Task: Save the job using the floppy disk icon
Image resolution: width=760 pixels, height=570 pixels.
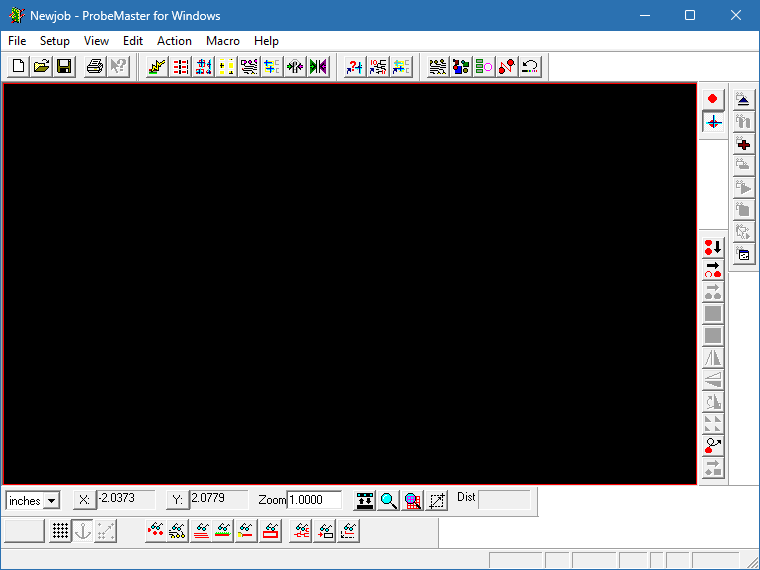Action: [x=64, y=67]
